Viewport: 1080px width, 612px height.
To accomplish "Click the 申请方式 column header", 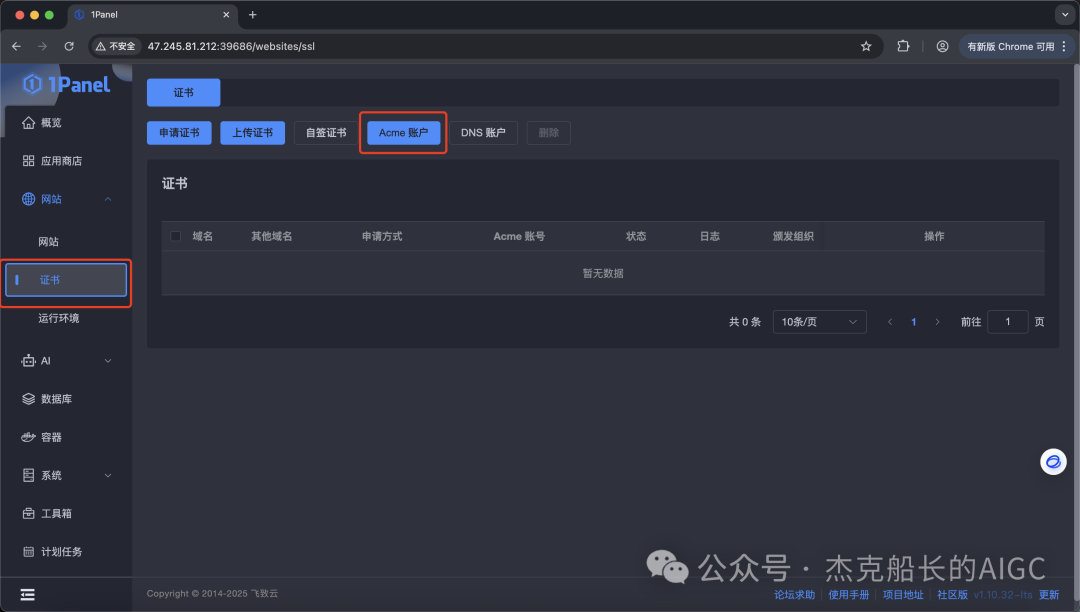I will point(382,236).
